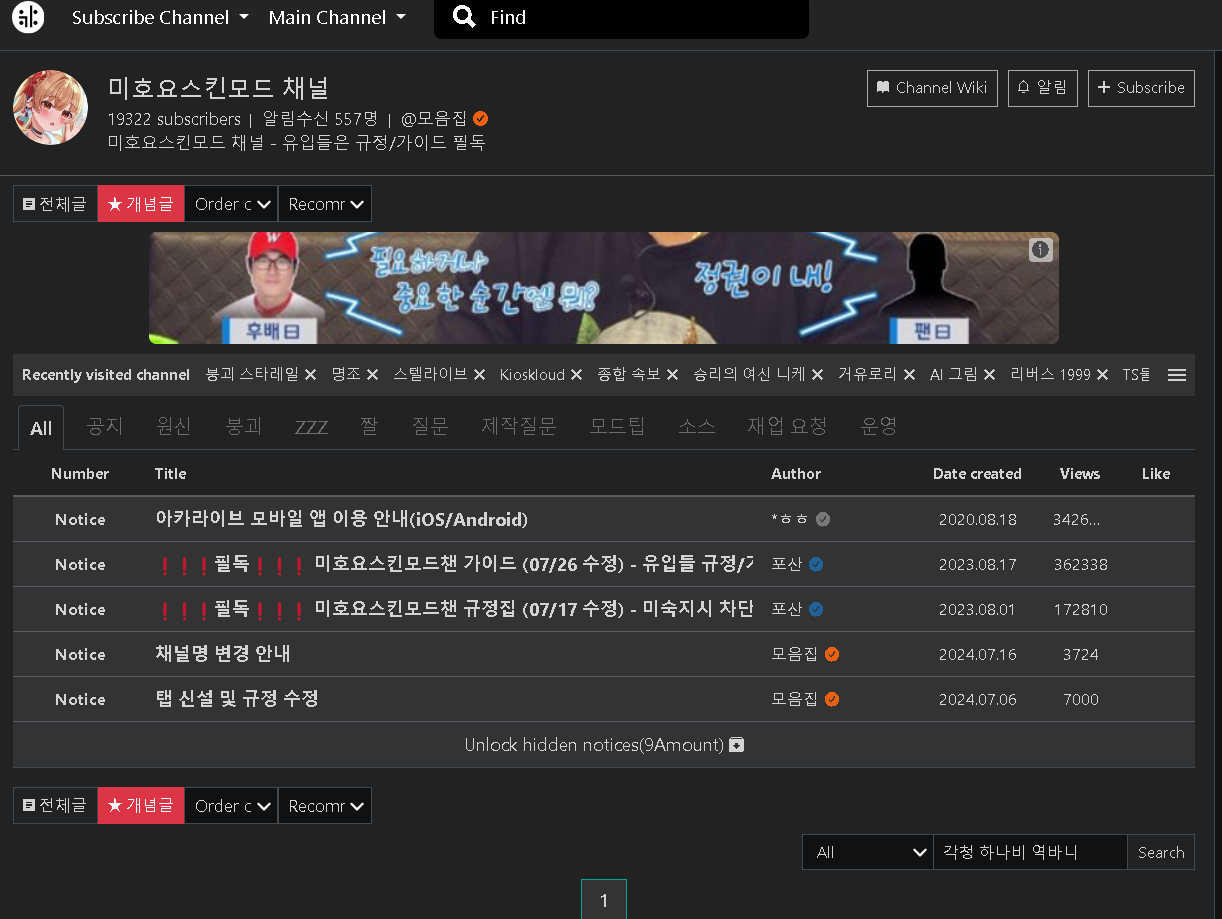Open the banner advertisement image
Image resolution: width=1222 pixels, height=919 pixels.
[x=604, y=288]
